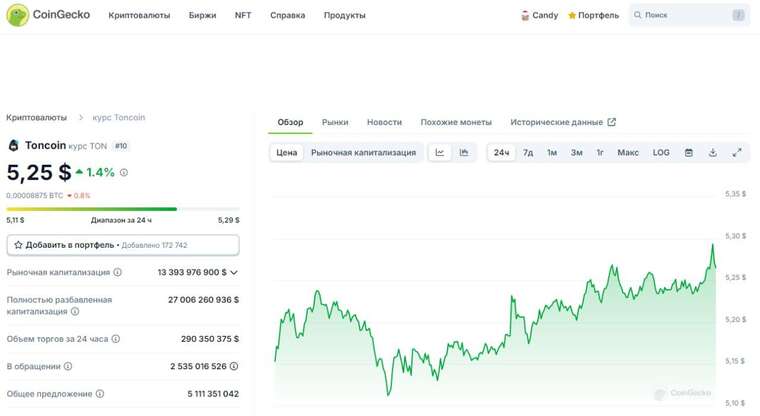This screenshot has width=760, height=416.
Task: Open the Портфель star link
Action: pyautogui.click(x=593, y=16)
